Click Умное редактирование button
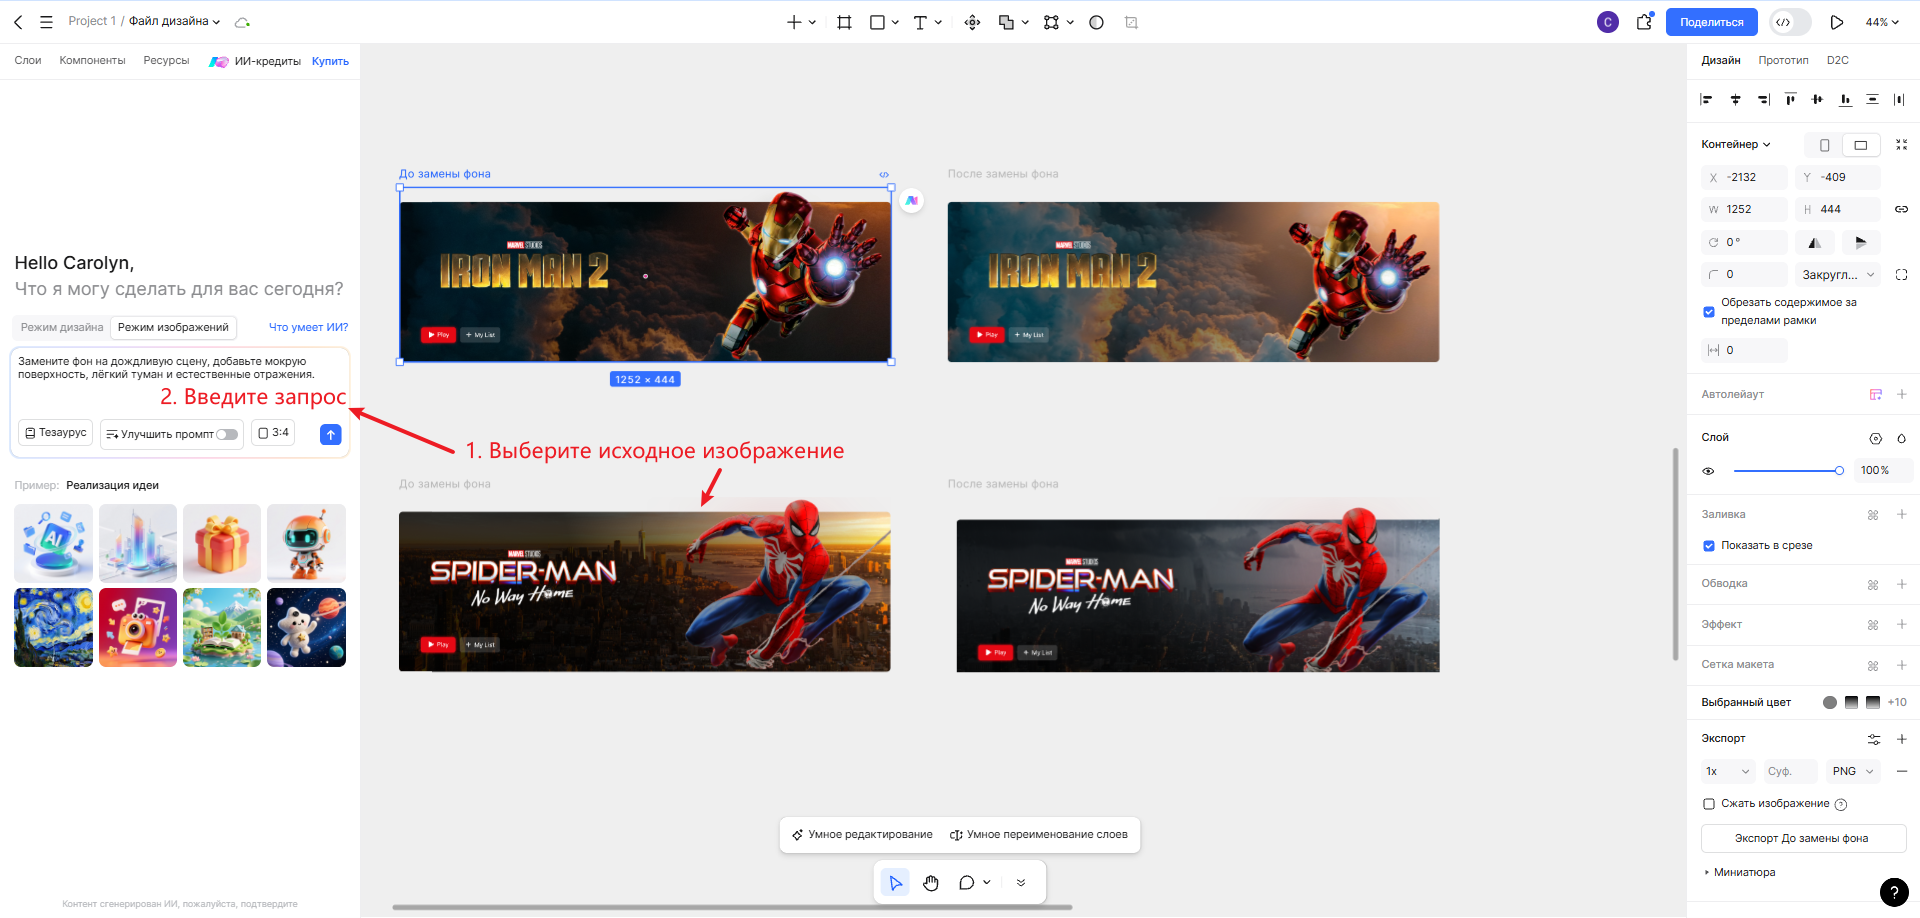 [862, 835]
